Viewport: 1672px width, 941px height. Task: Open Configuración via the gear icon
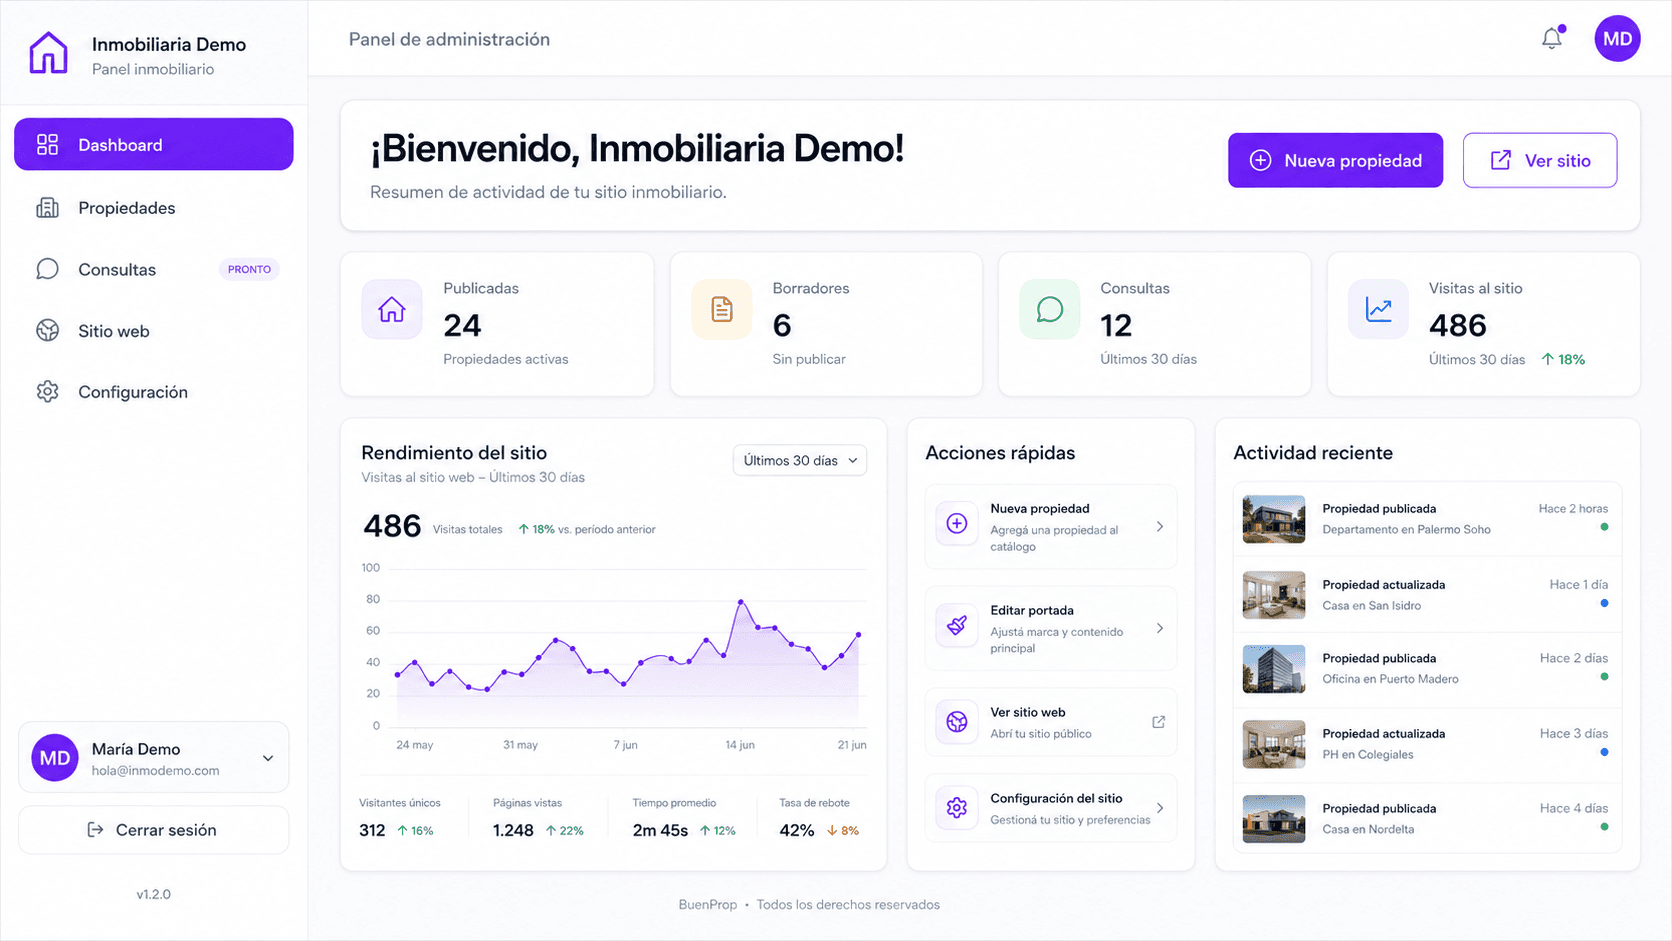[47, 392]
